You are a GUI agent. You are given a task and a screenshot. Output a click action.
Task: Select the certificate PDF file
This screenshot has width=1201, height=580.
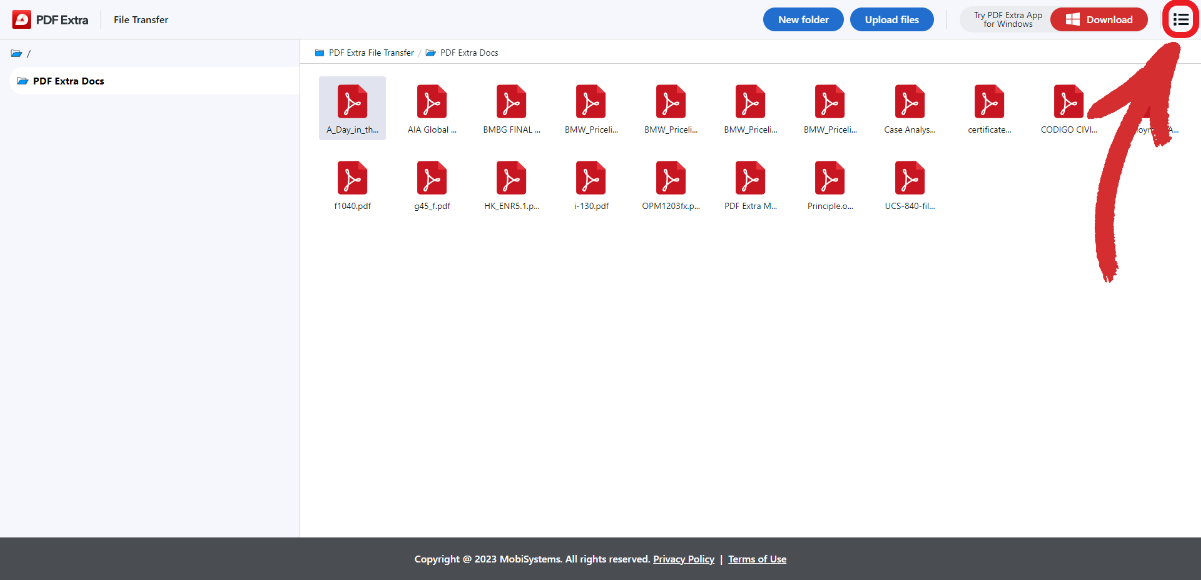coord(989,108)
